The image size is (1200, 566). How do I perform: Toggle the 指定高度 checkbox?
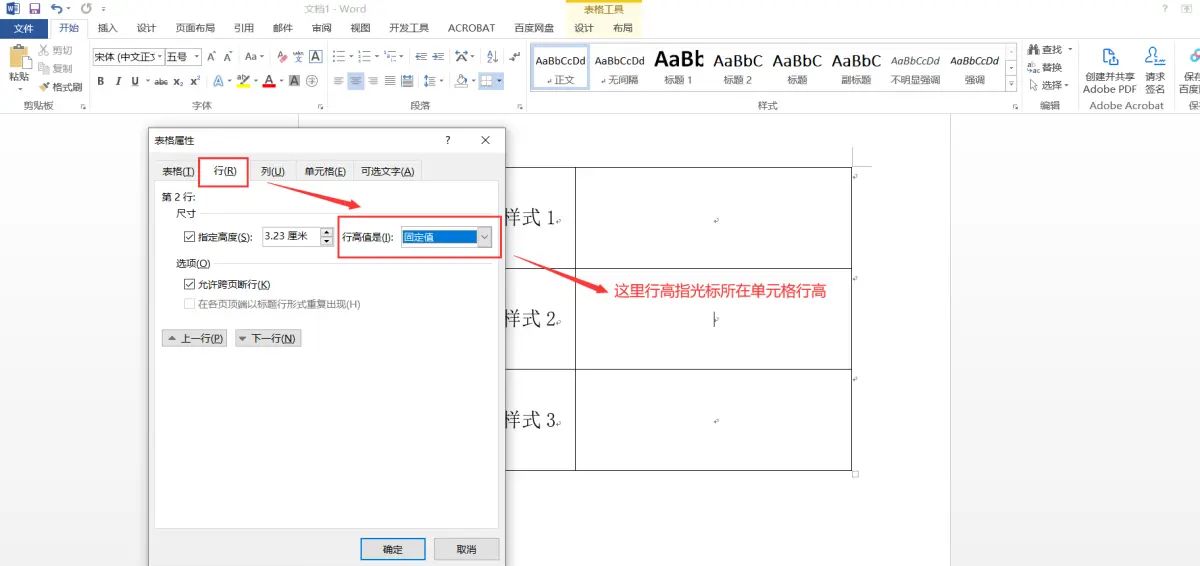pyautogui.click(x=189, y=237)
